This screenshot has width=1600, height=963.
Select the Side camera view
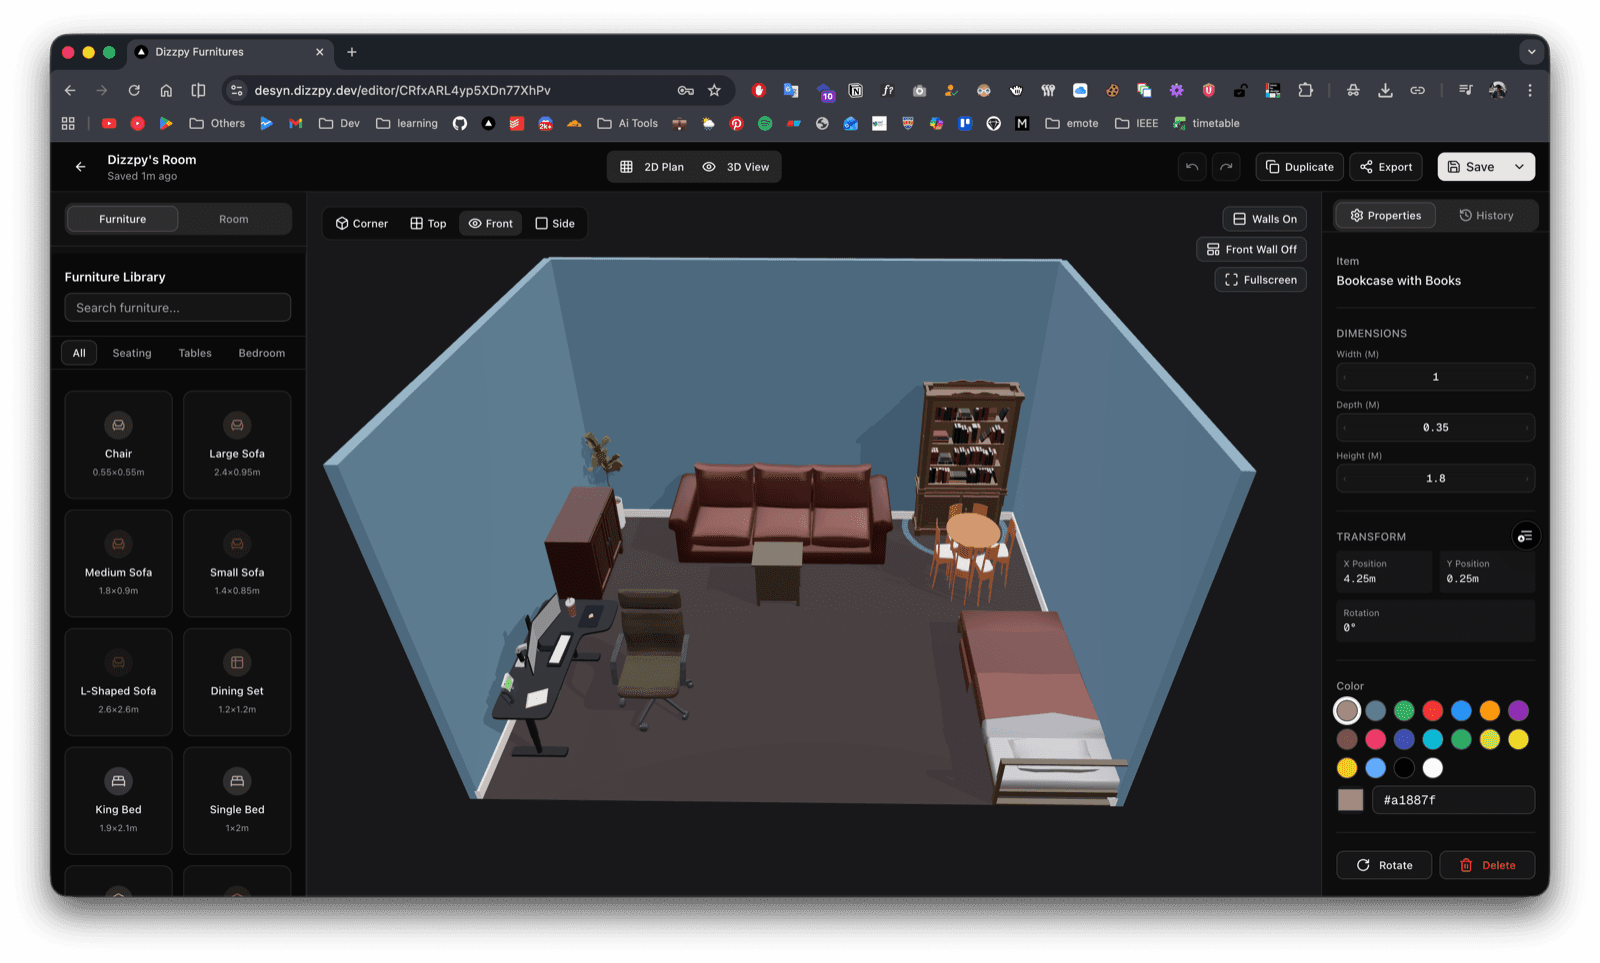[555, 223]
